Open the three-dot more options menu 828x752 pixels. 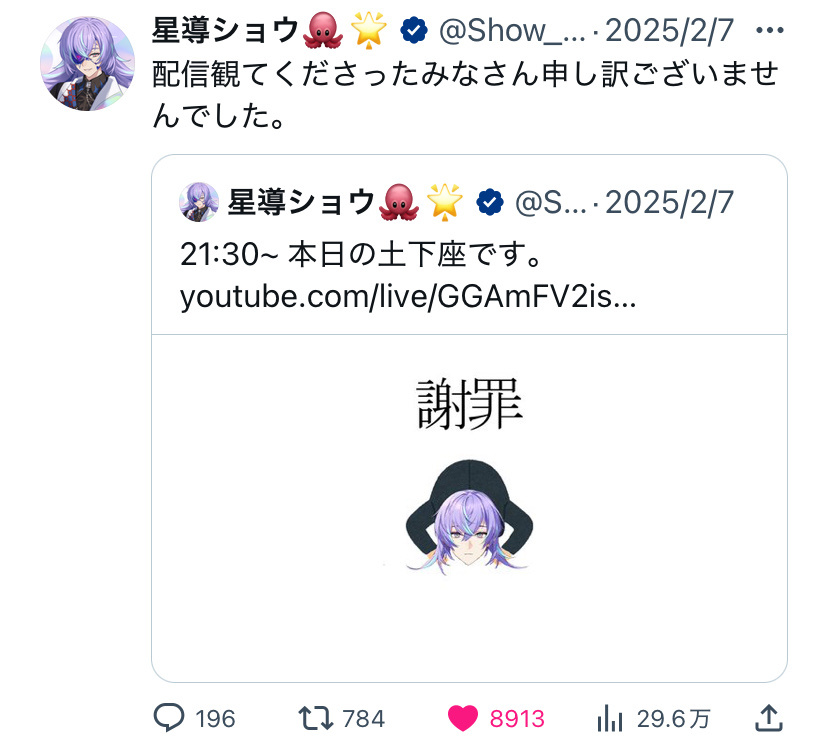click(769, 30)
